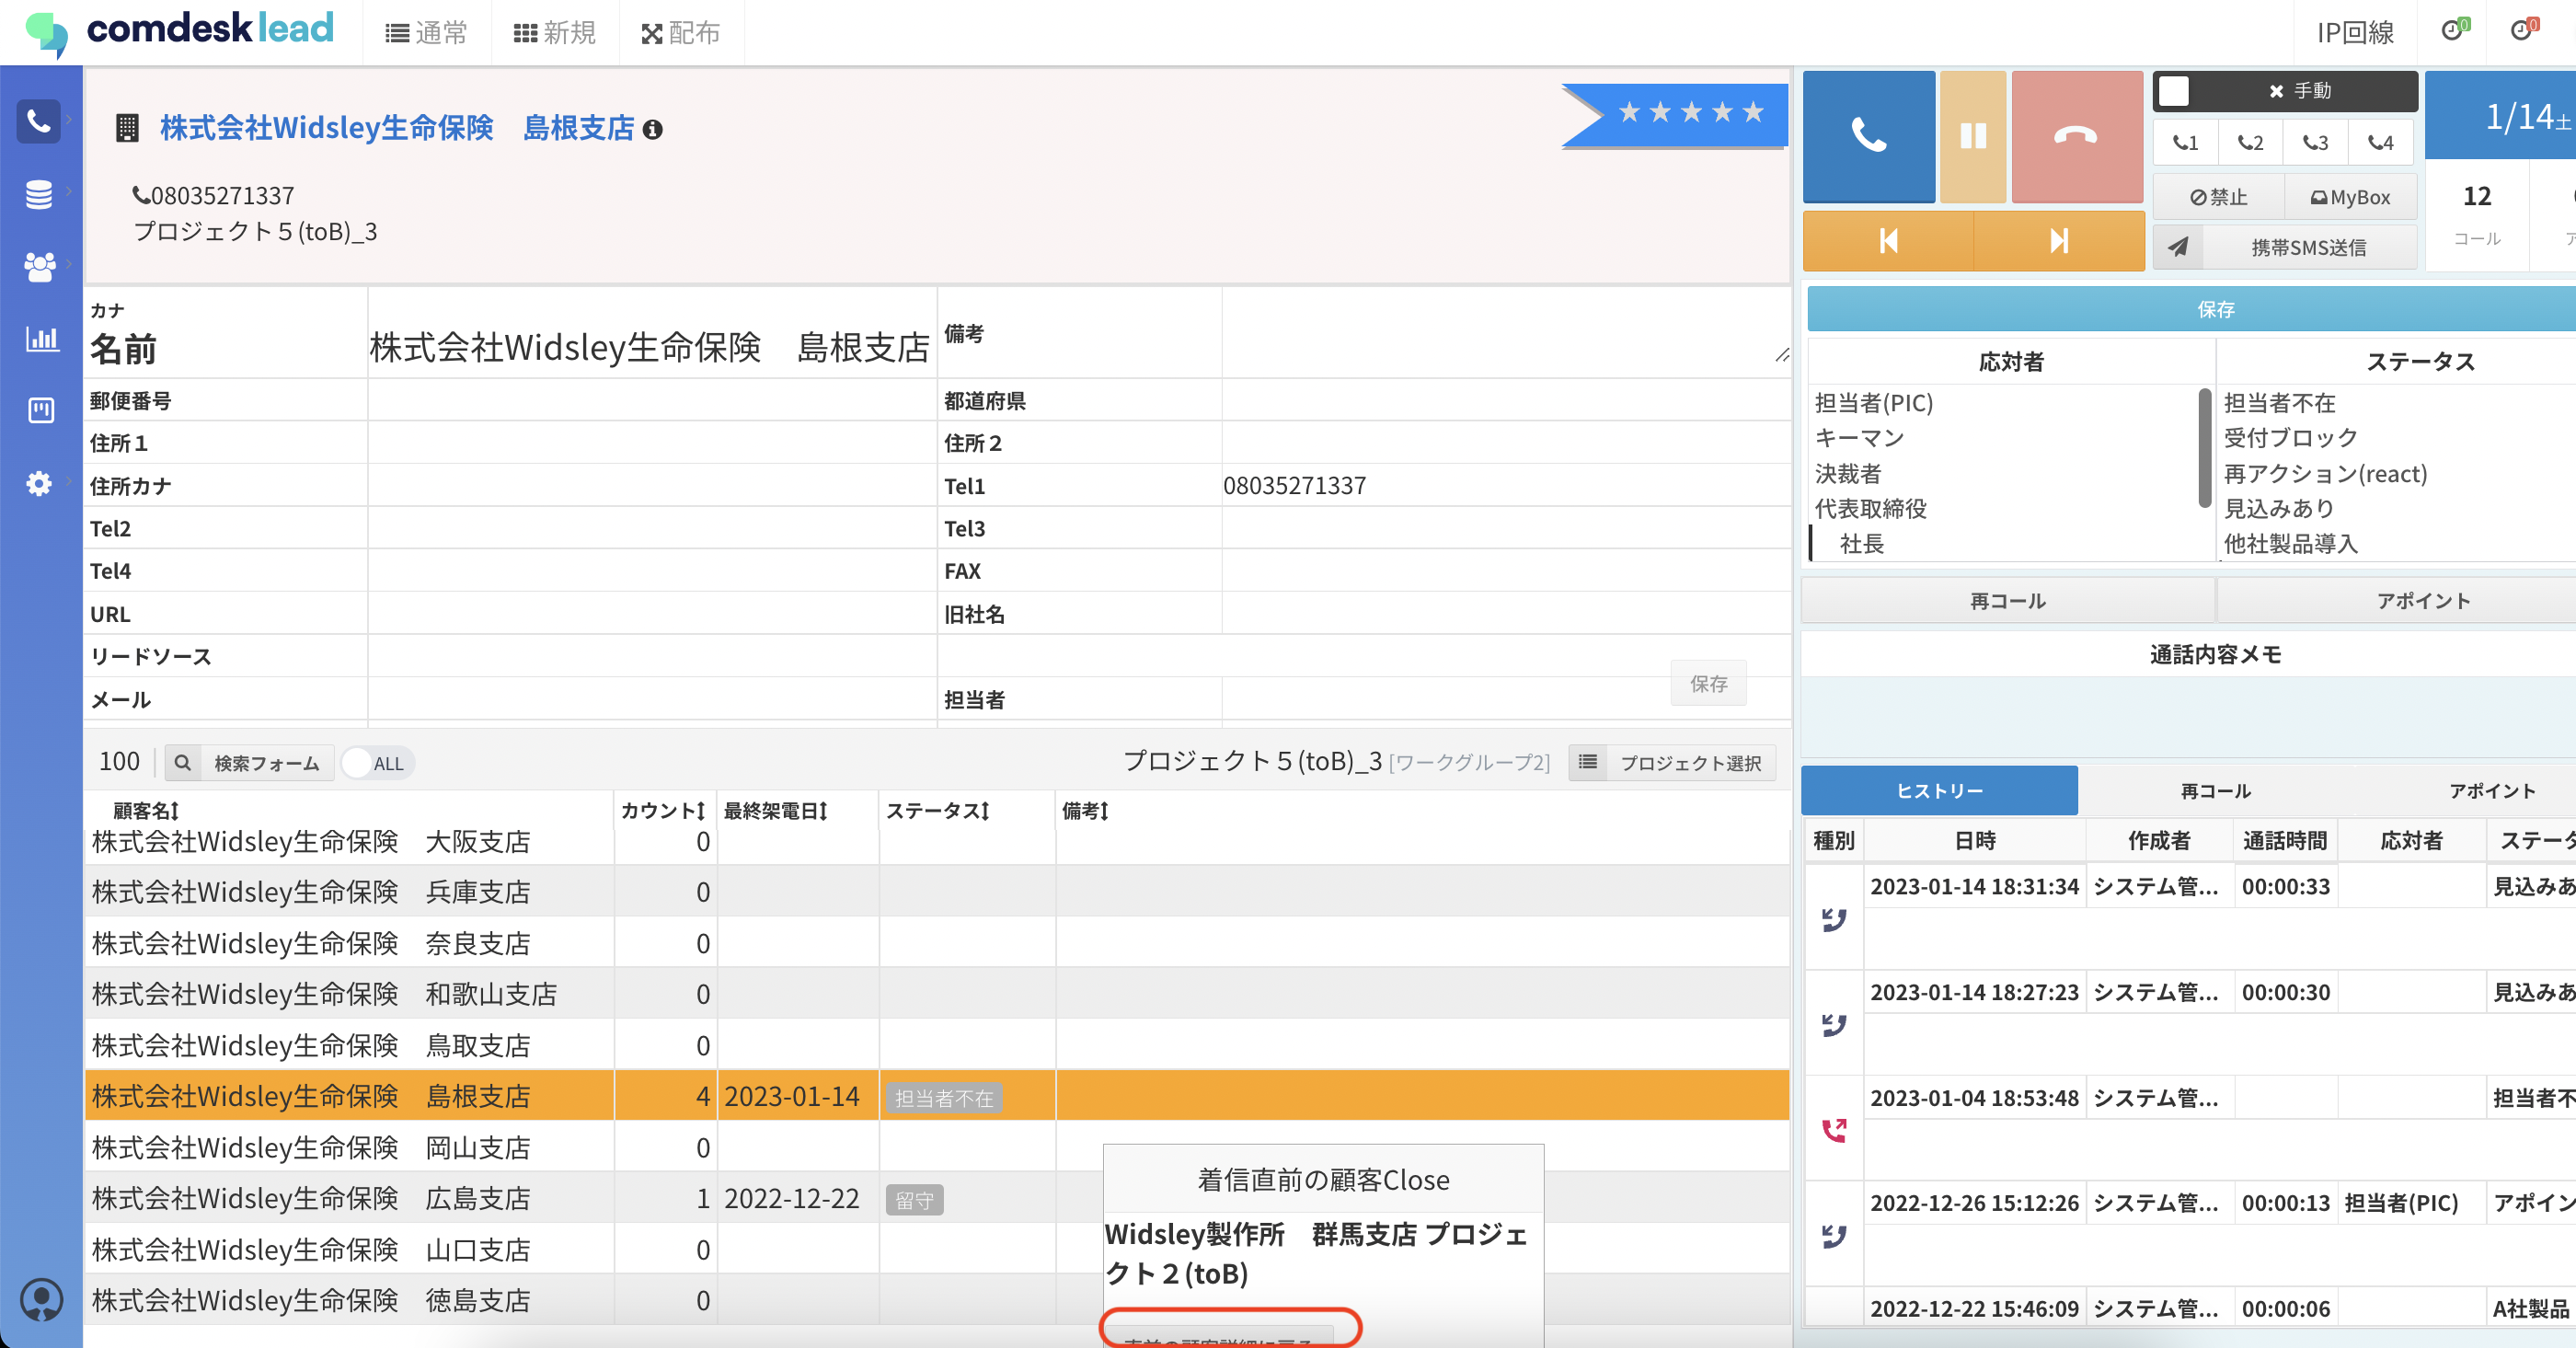2576x1348 pixels.
Task: Open the bar chart reports sidebar icon
Action: pos(41,339)
